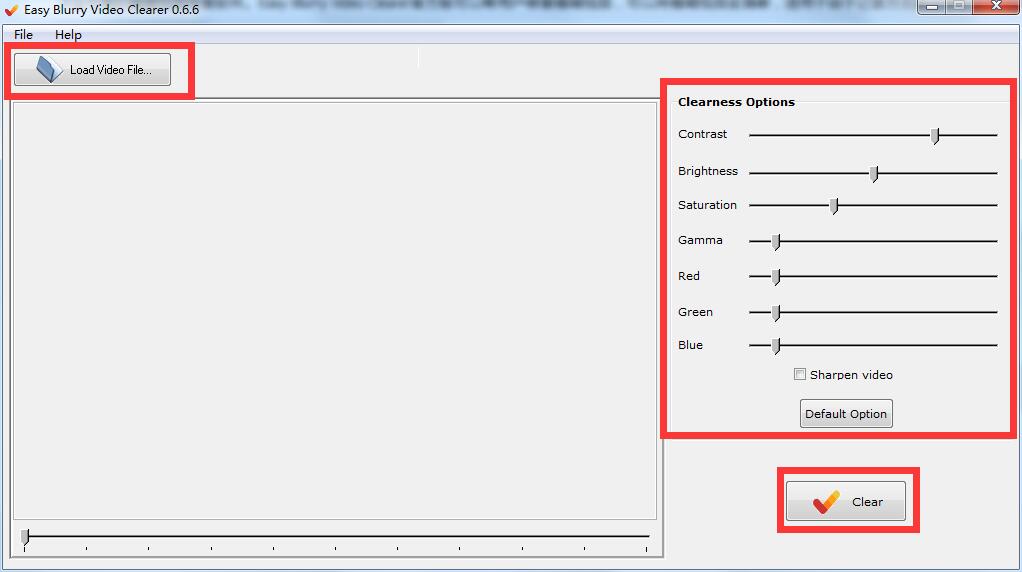Click the blue file icon on Load Video File

(48, 69)
